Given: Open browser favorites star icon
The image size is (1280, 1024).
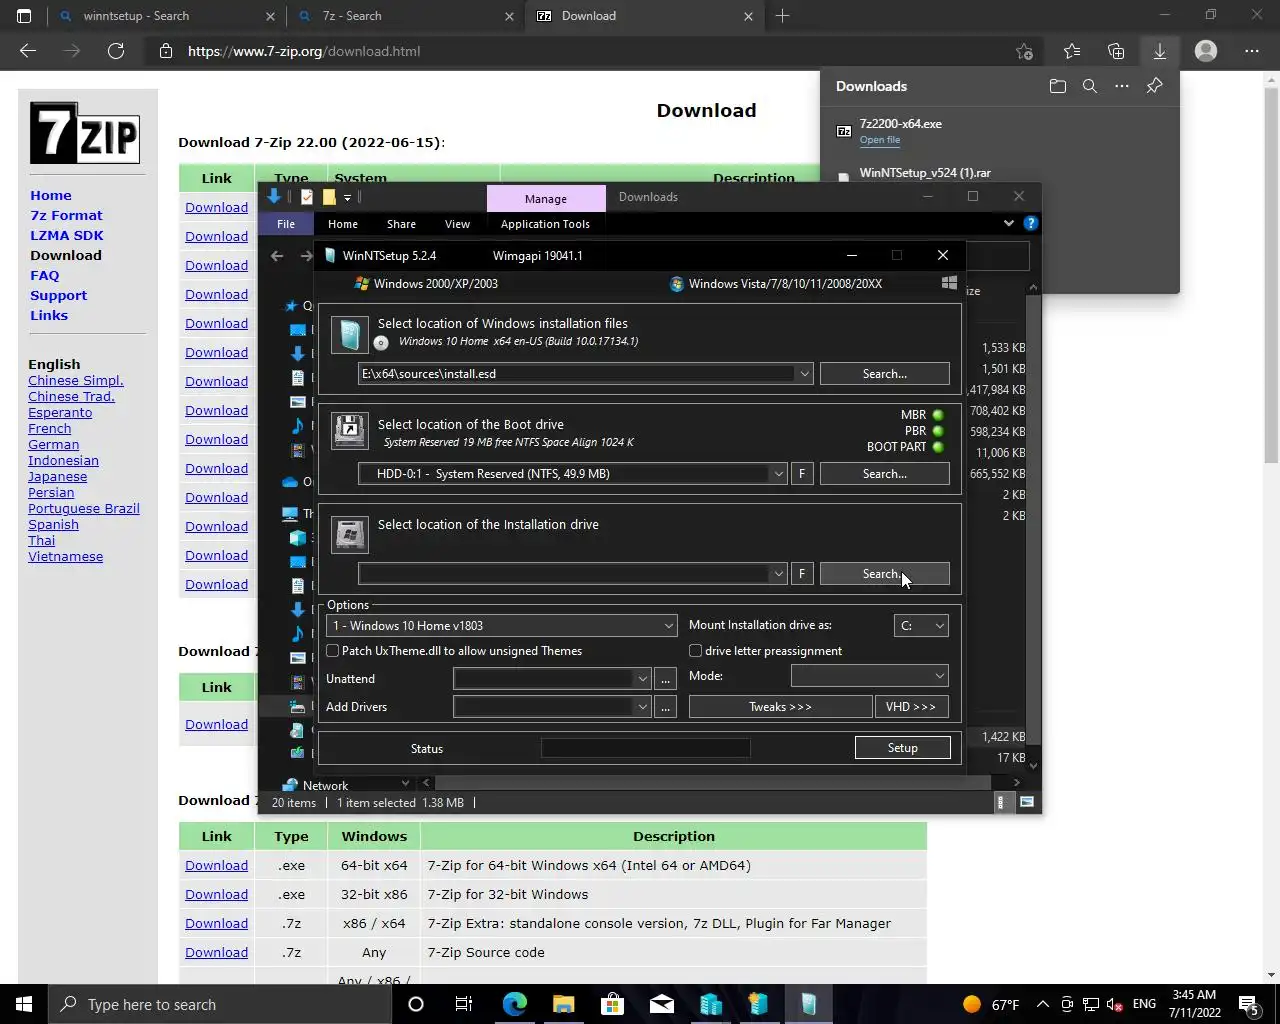Looking at the screenshot, I should click(x=1072, y=51).
